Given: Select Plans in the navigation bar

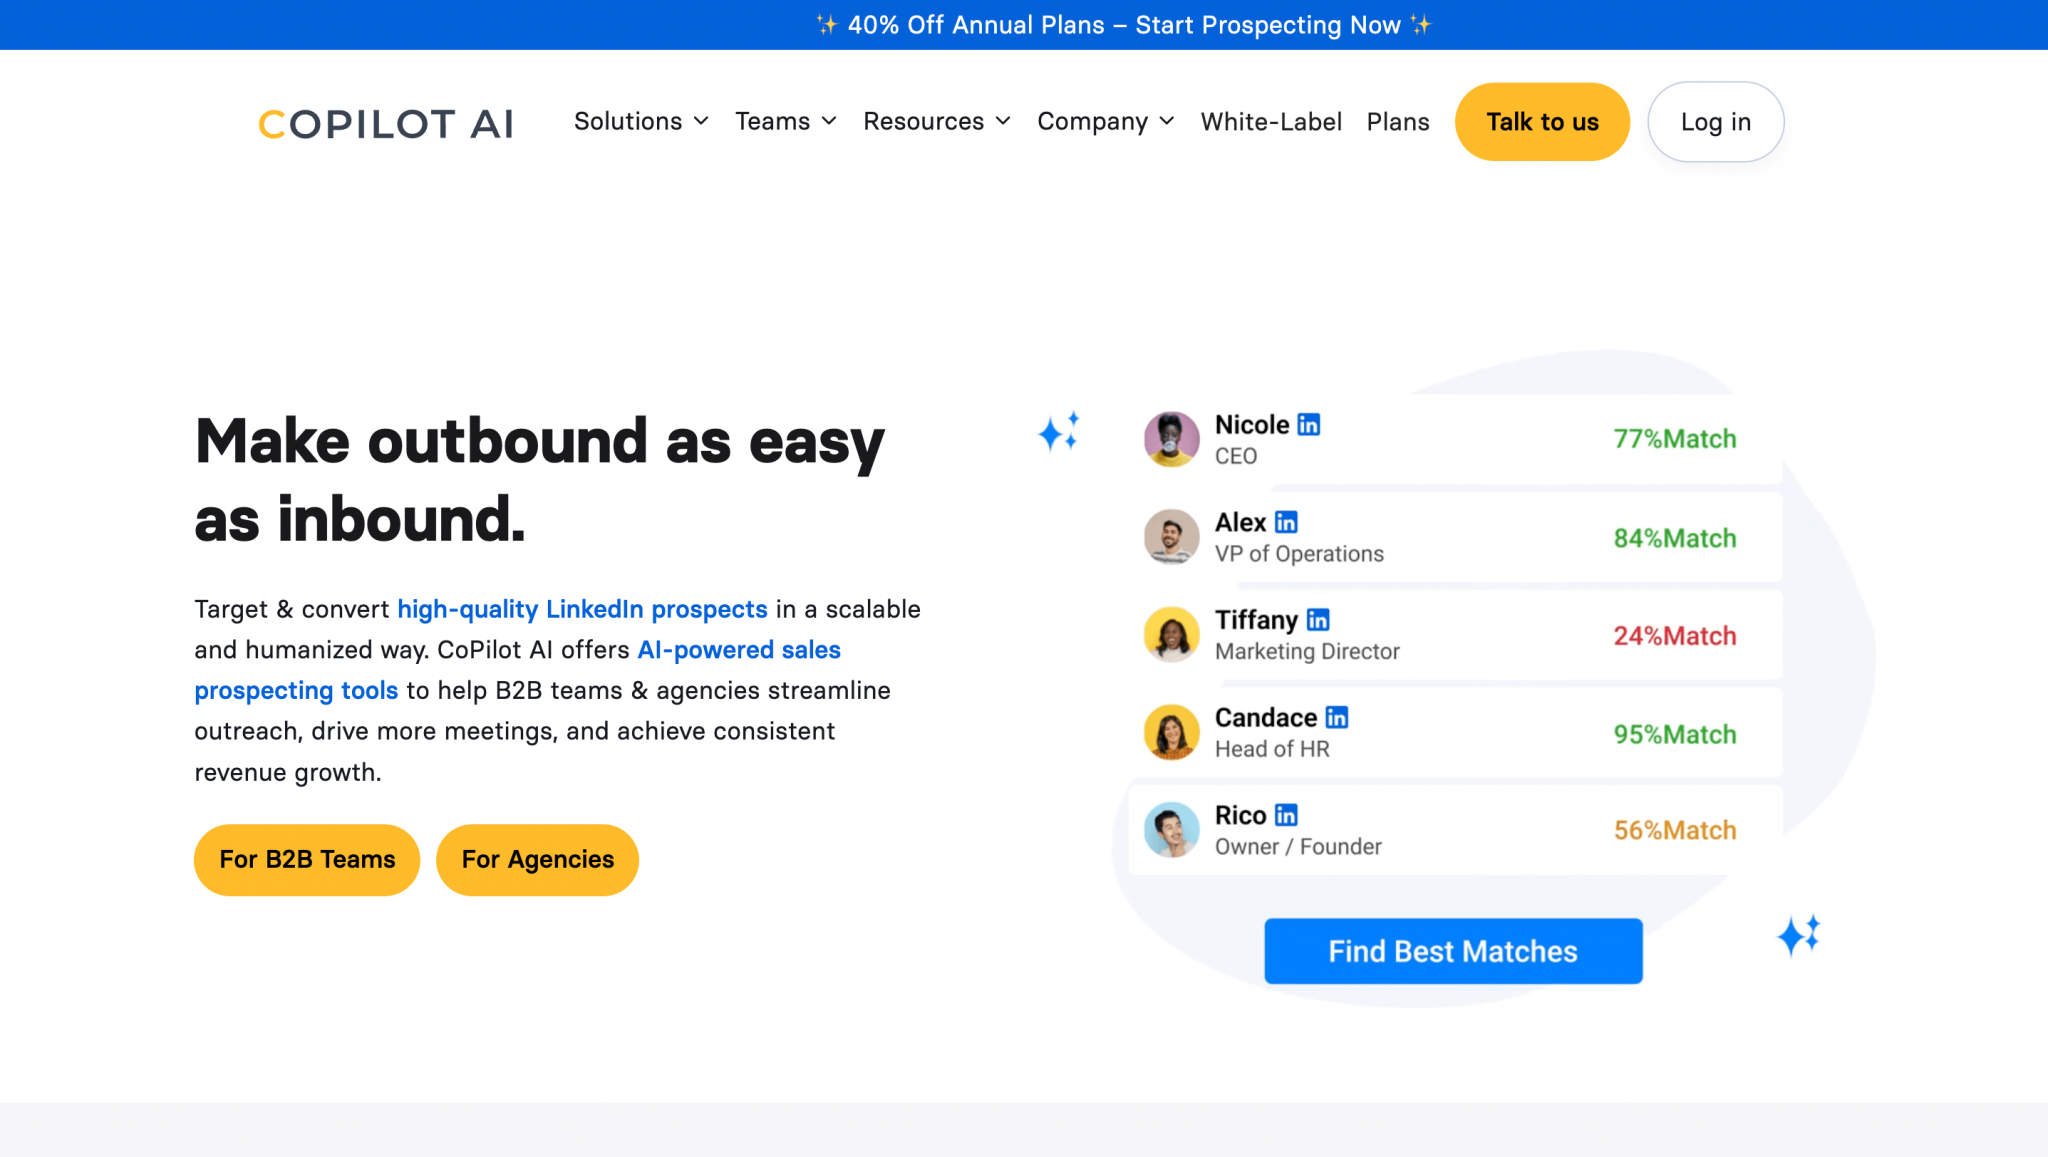Looking at the screenshot, I should (1398, 121).
